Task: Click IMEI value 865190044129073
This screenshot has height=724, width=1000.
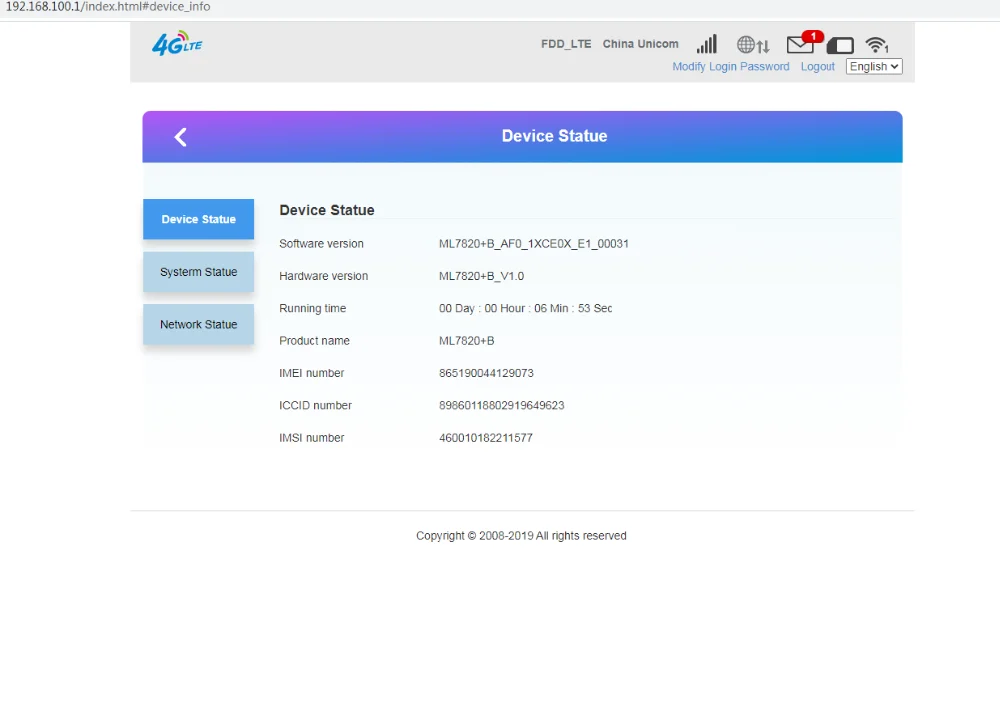Action: (x=486, y=373)
